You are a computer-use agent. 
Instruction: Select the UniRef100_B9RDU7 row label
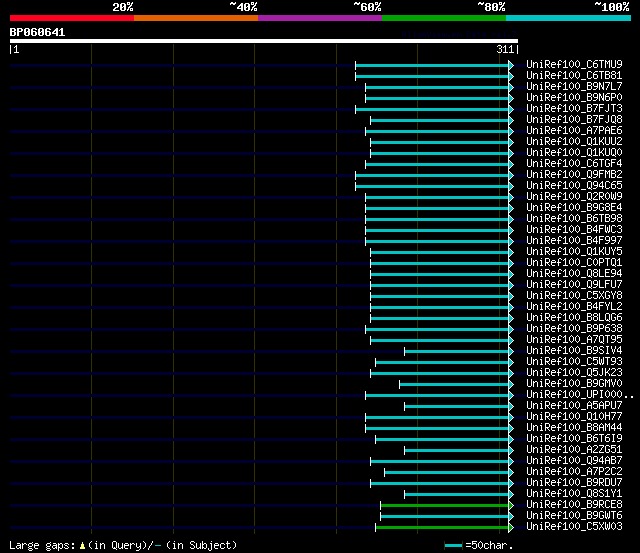click(574, 483)
